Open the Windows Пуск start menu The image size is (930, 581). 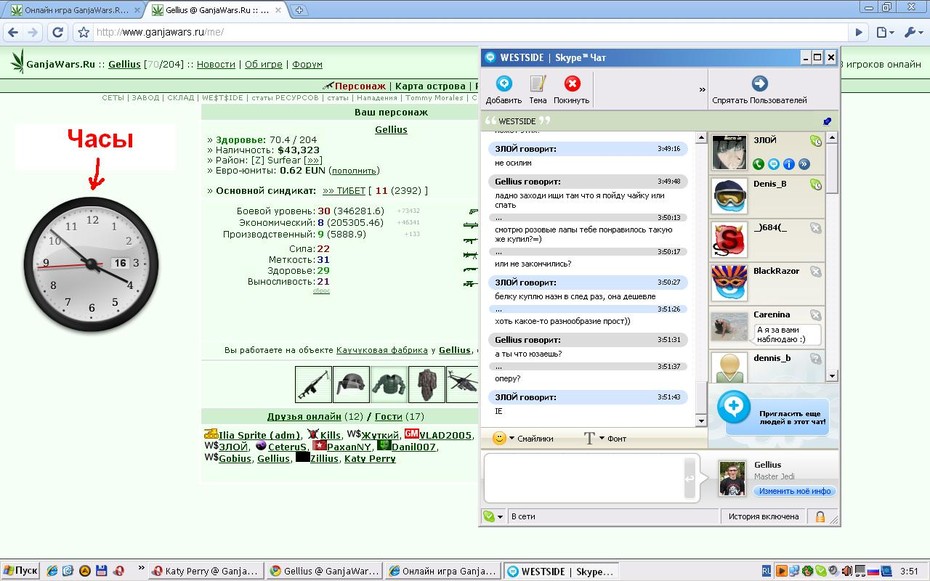pos(20,571)
